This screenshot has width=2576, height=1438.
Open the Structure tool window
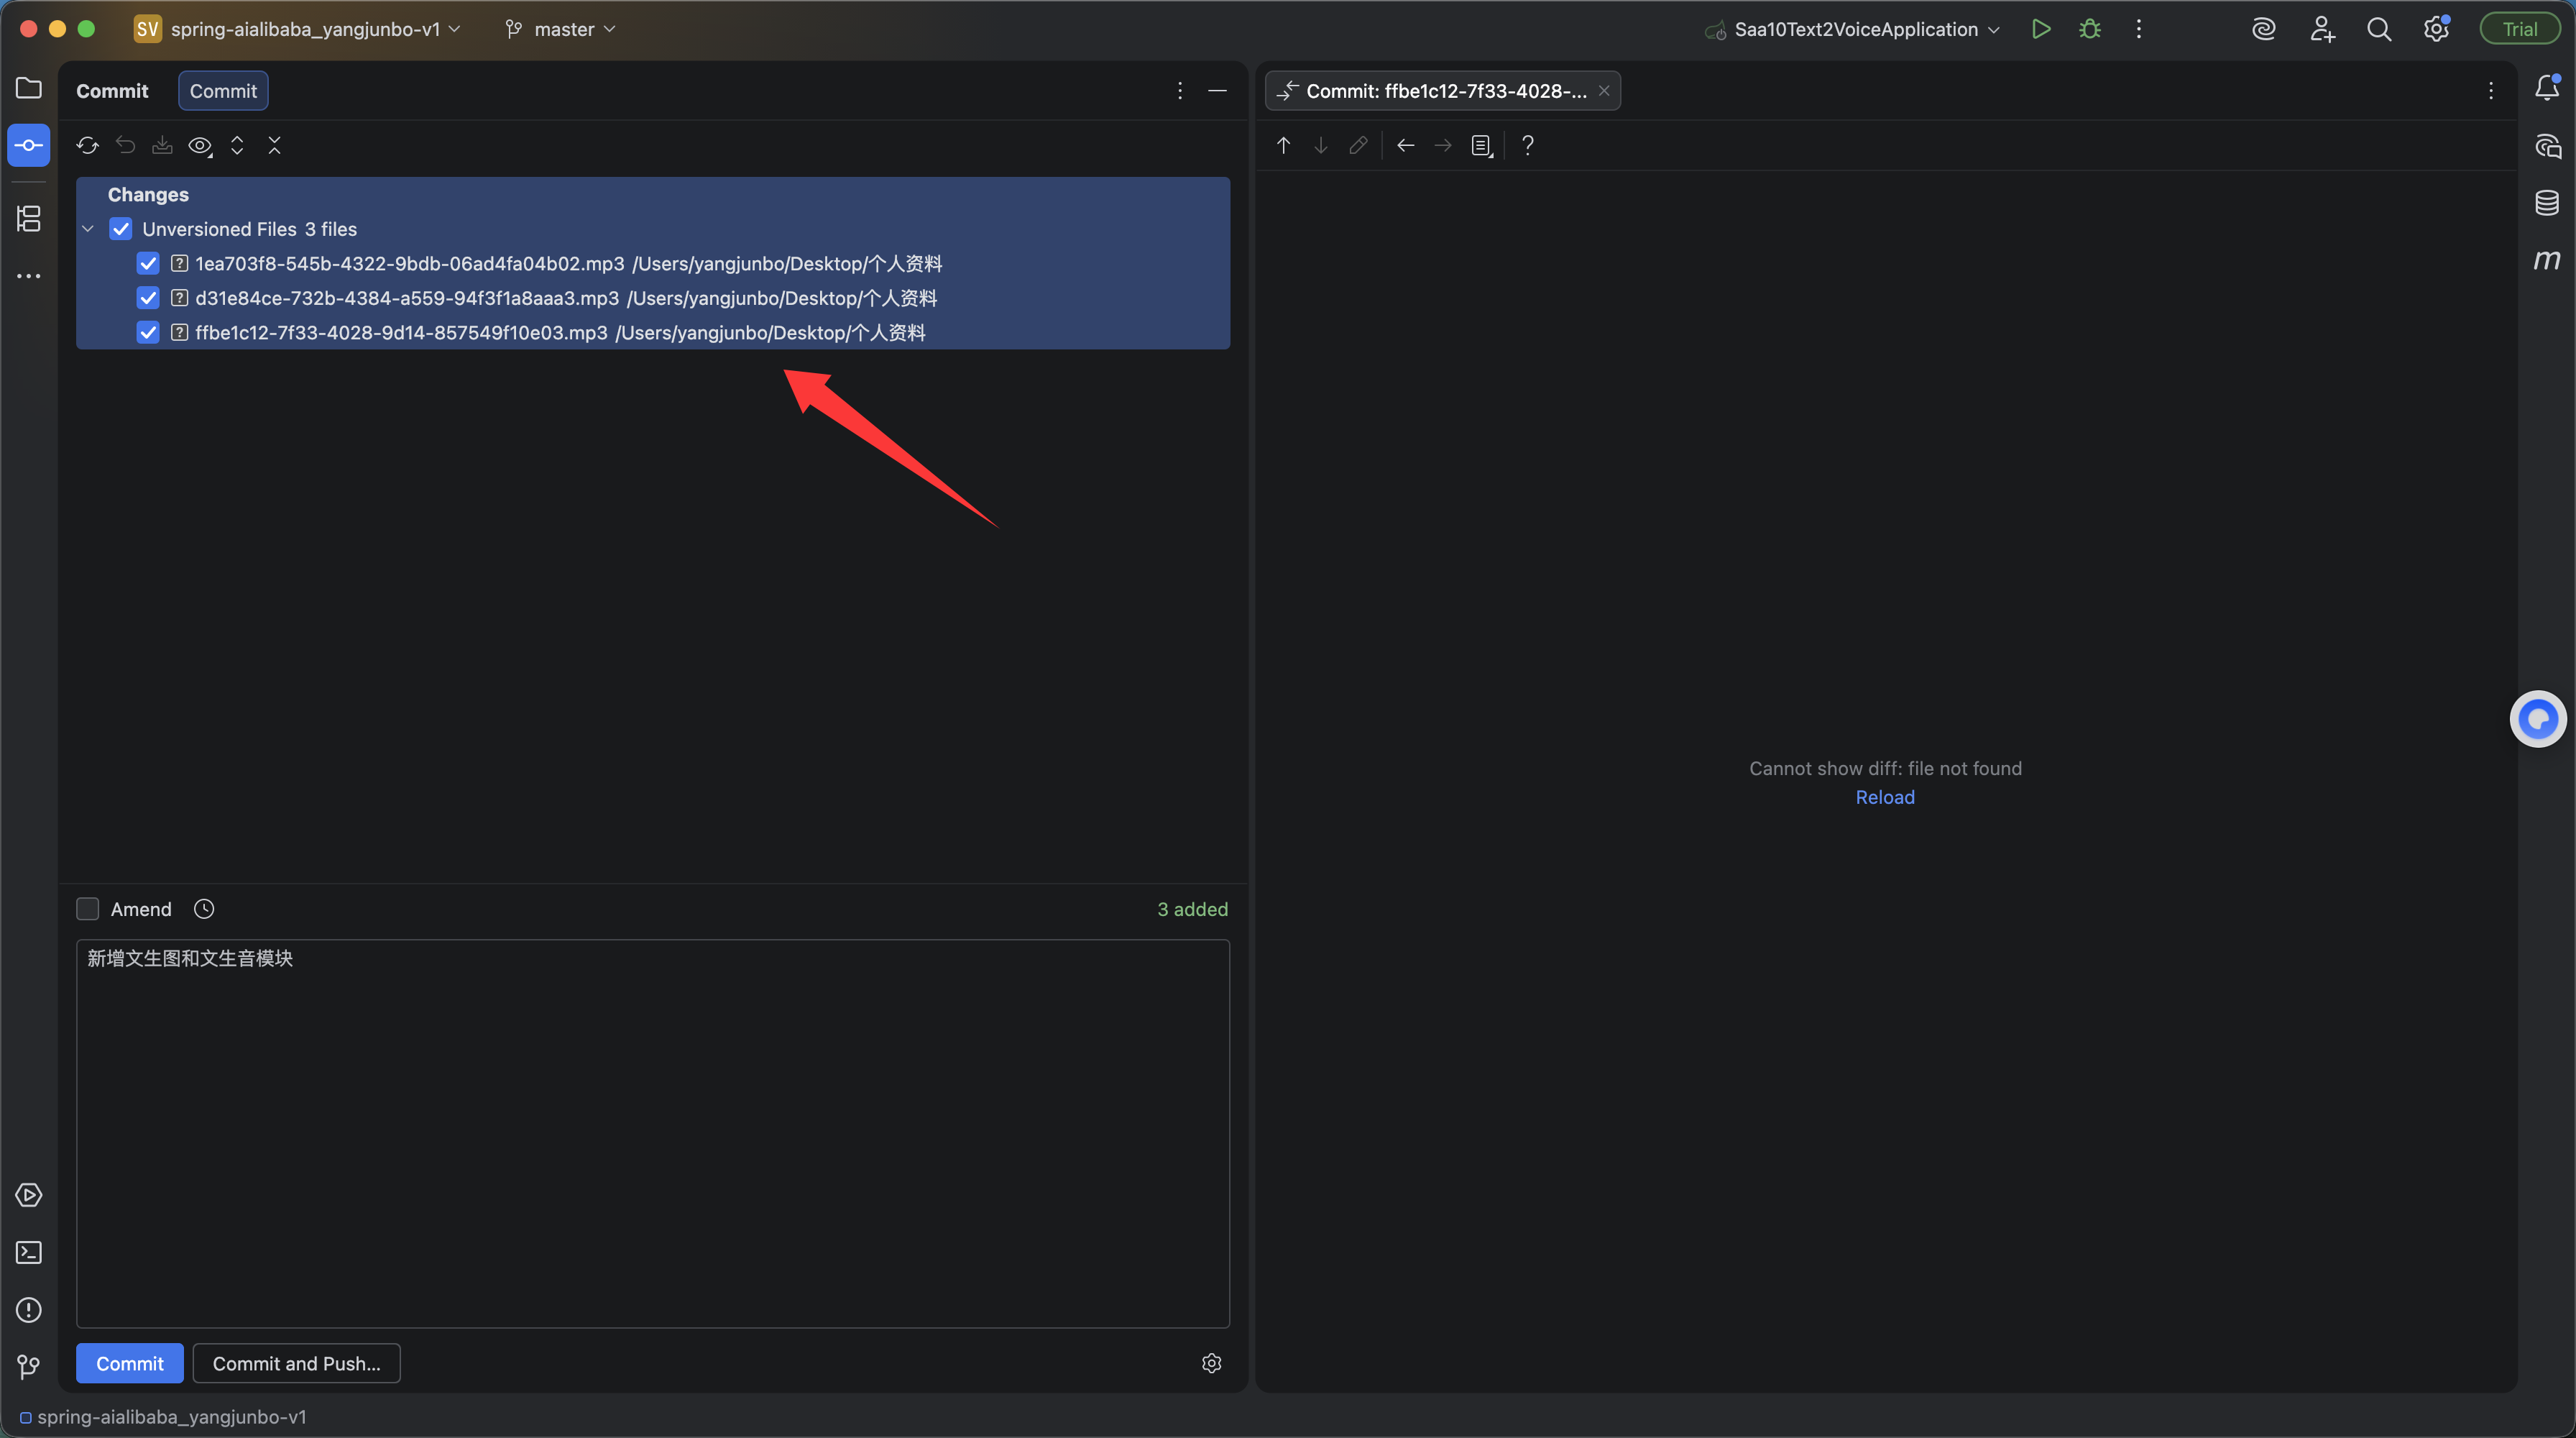pos(29,218)
